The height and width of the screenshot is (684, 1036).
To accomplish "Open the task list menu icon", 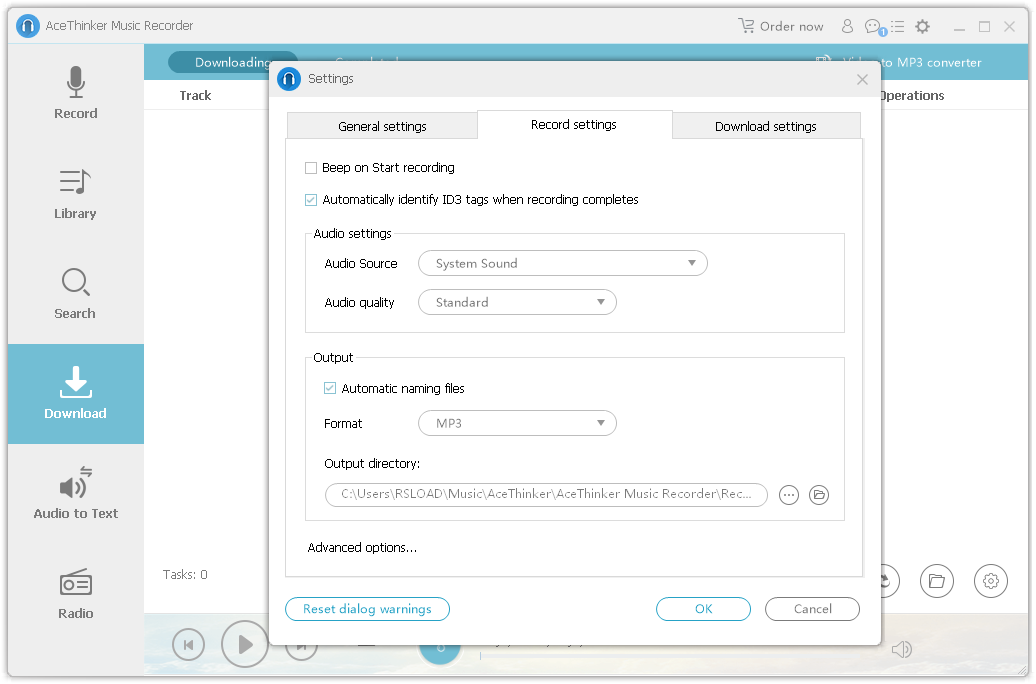I will (897, 26).
